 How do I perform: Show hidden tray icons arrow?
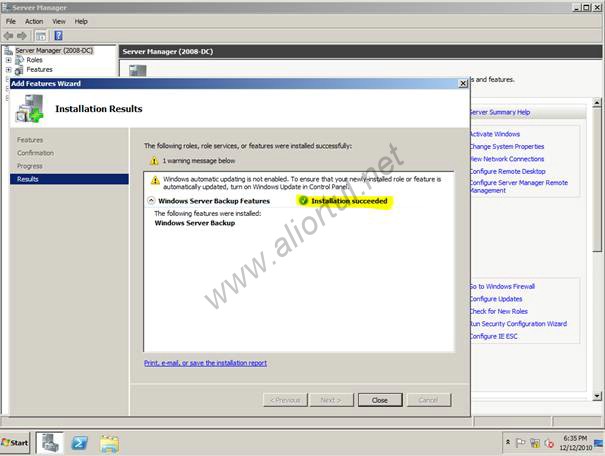(x=508, y=442)
